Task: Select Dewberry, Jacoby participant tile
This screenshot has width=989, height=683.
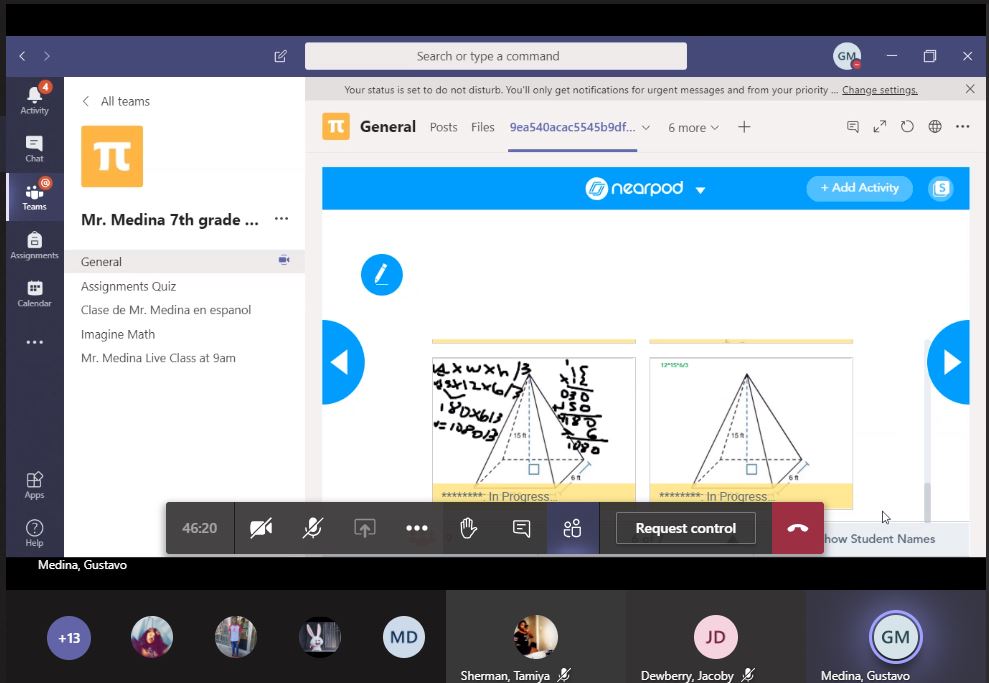Action: tap(715, 637)
